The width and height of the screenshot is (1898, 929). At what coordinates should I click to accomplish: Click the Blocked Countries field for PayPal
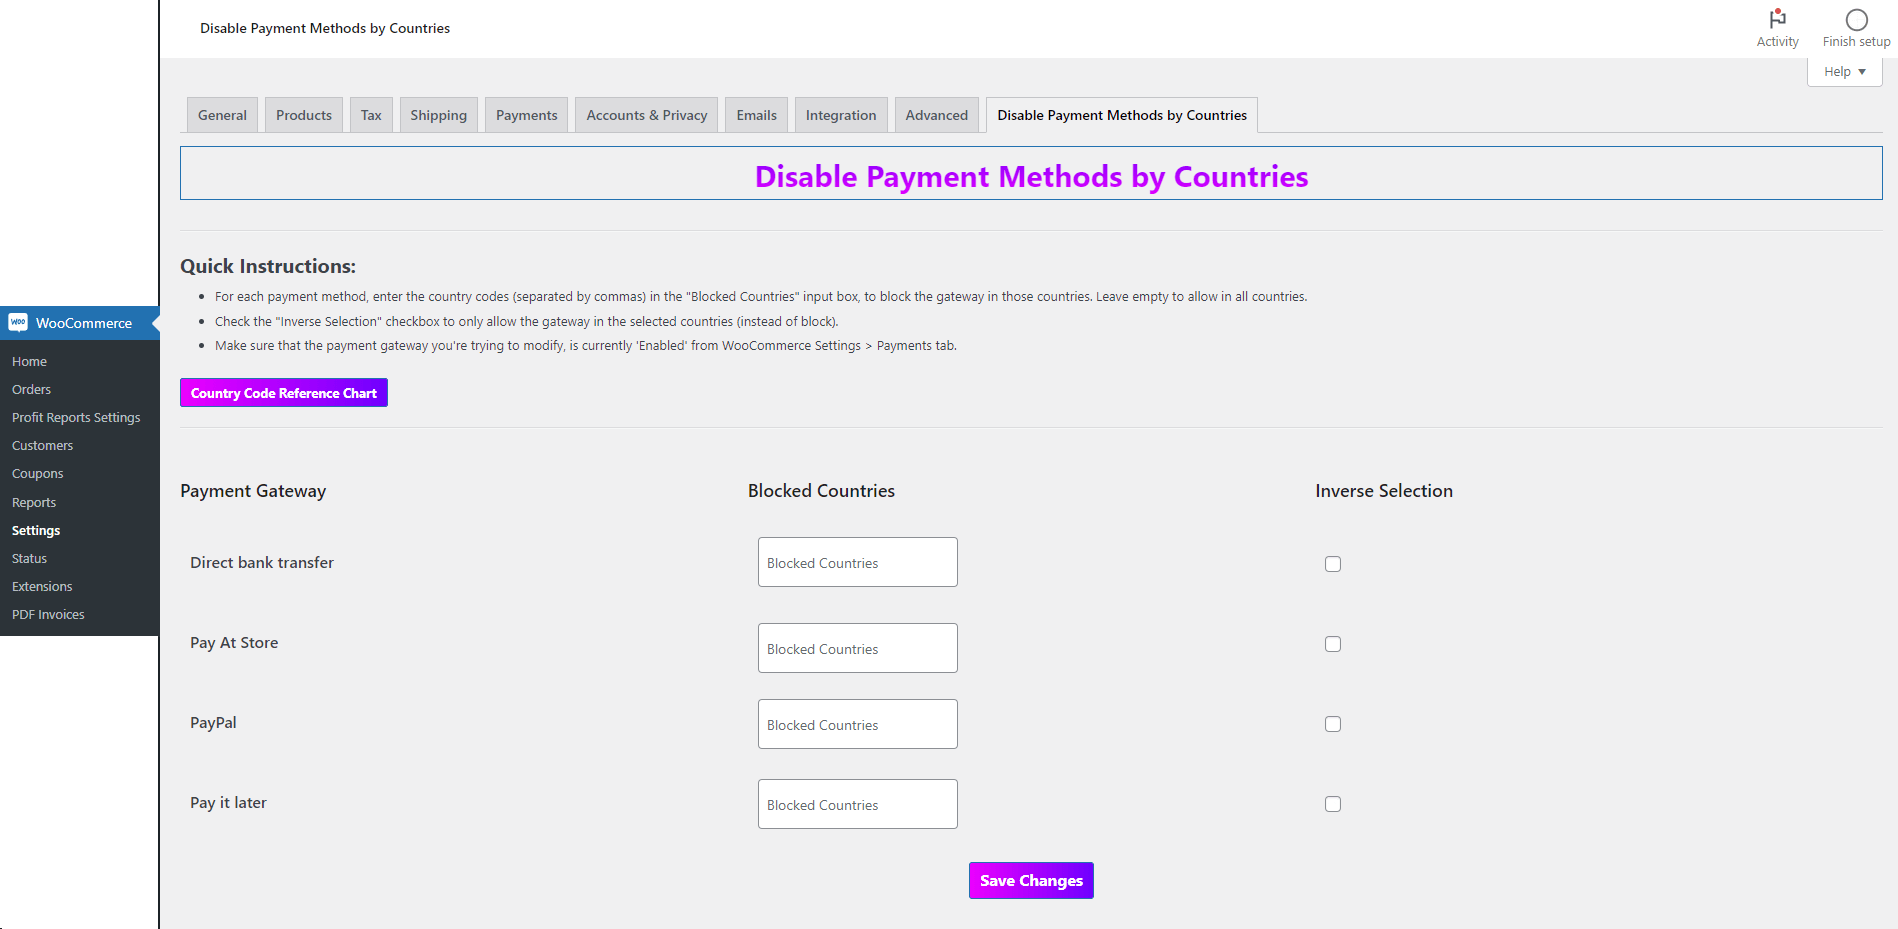(x=857, y=723)
